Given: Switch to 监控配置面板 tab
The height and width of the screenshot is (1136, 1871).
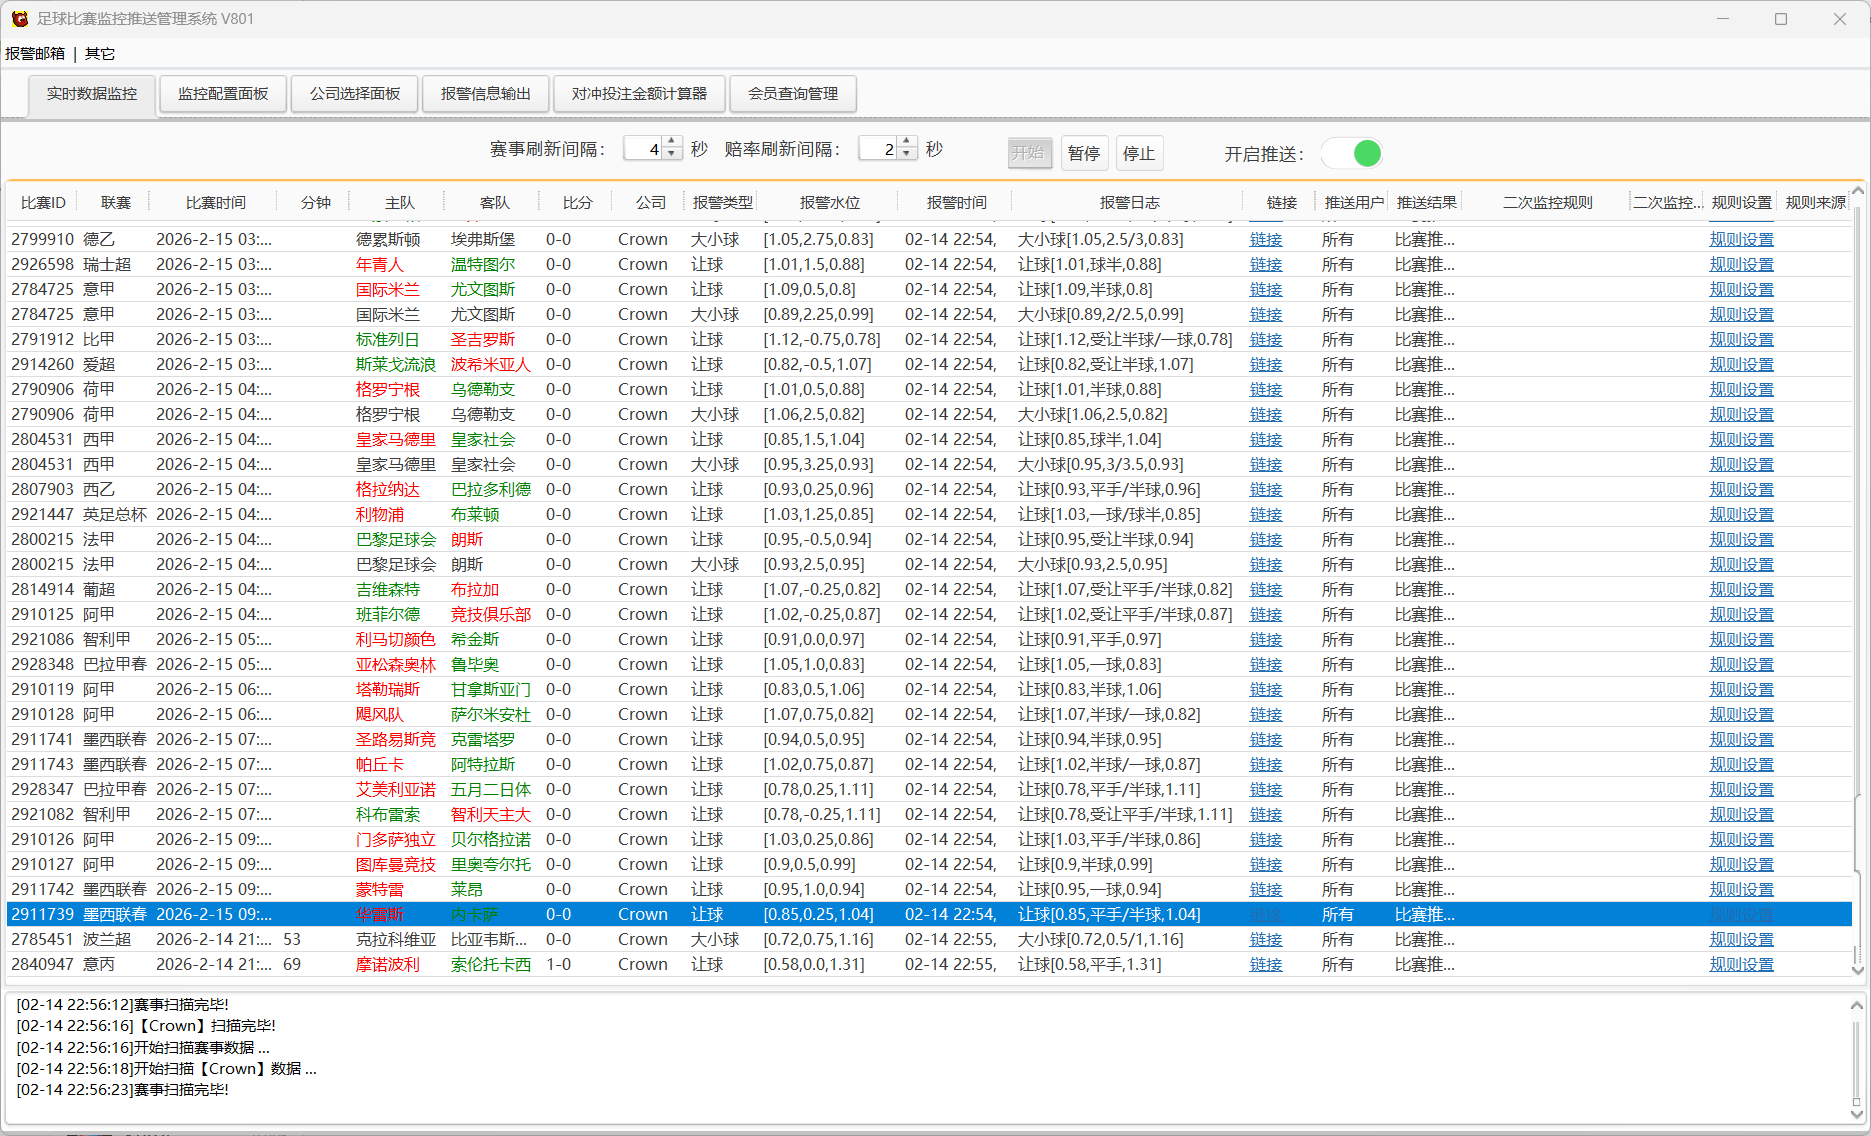Looking at the screenshot, I should click(223, 94).
